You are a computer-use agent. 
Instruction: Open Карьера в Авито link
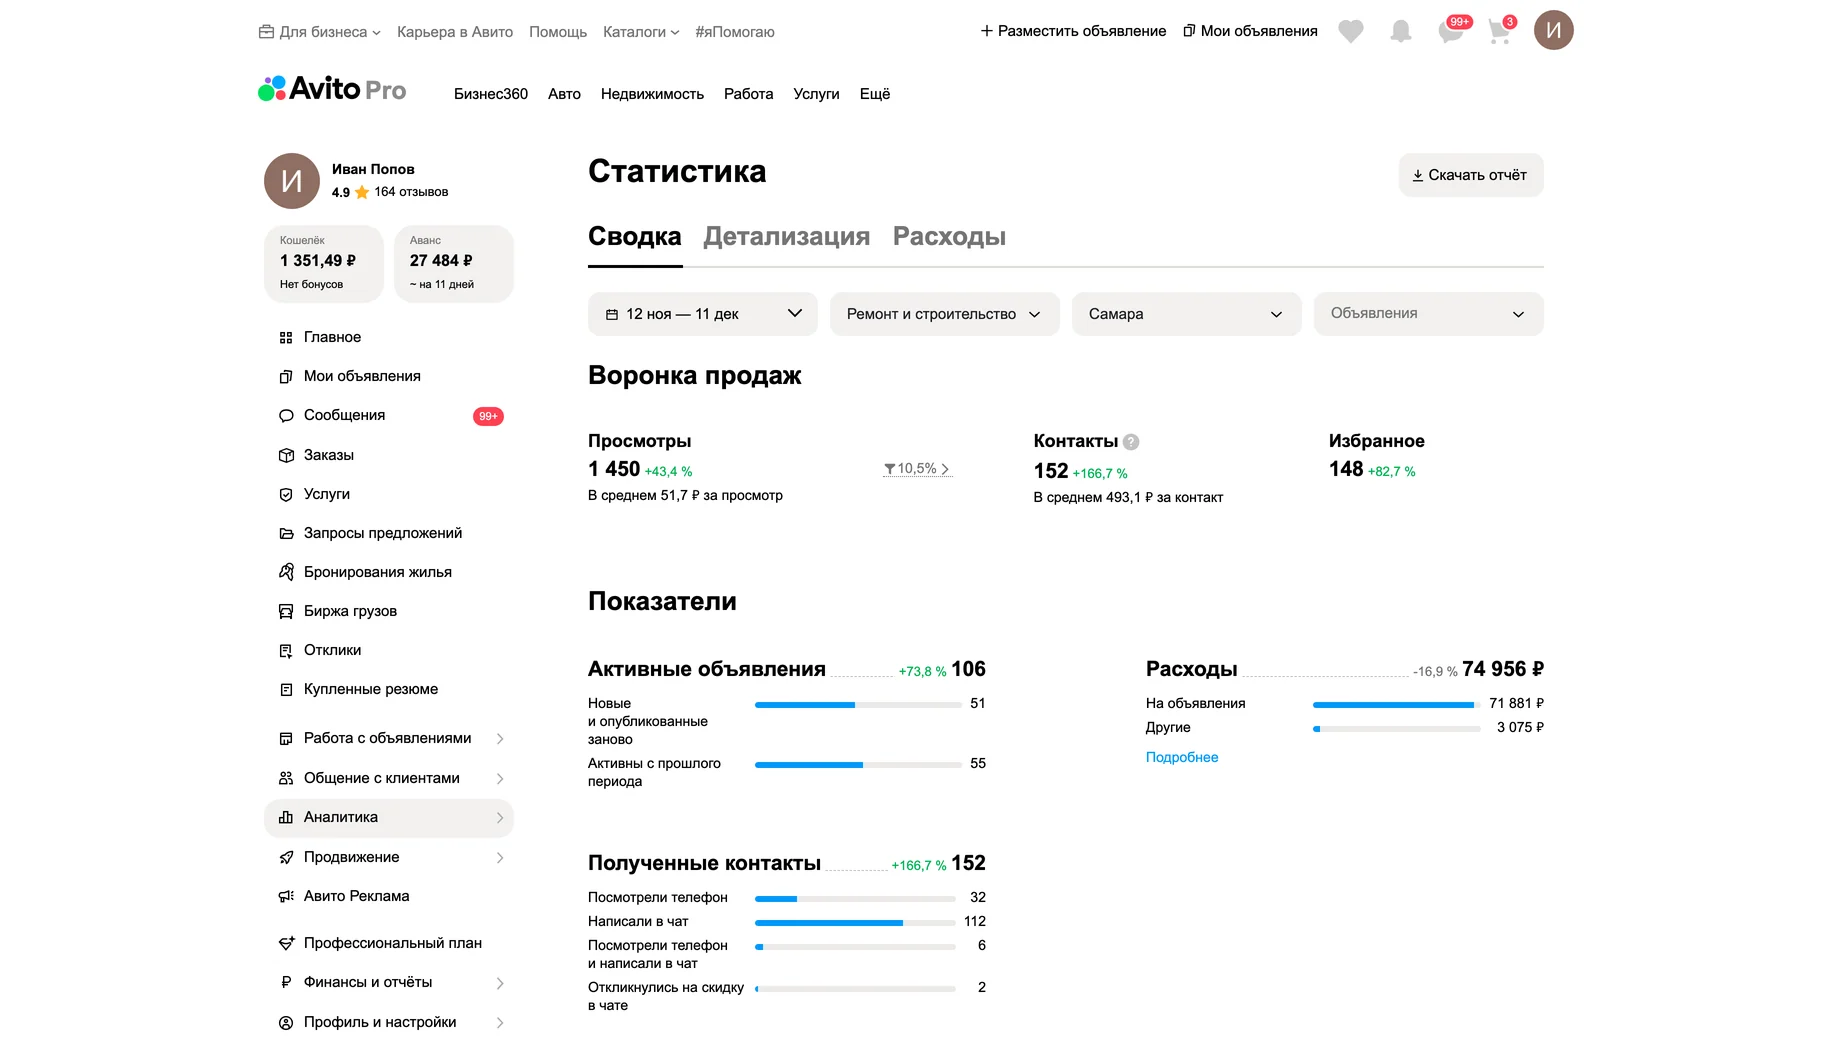455,32
